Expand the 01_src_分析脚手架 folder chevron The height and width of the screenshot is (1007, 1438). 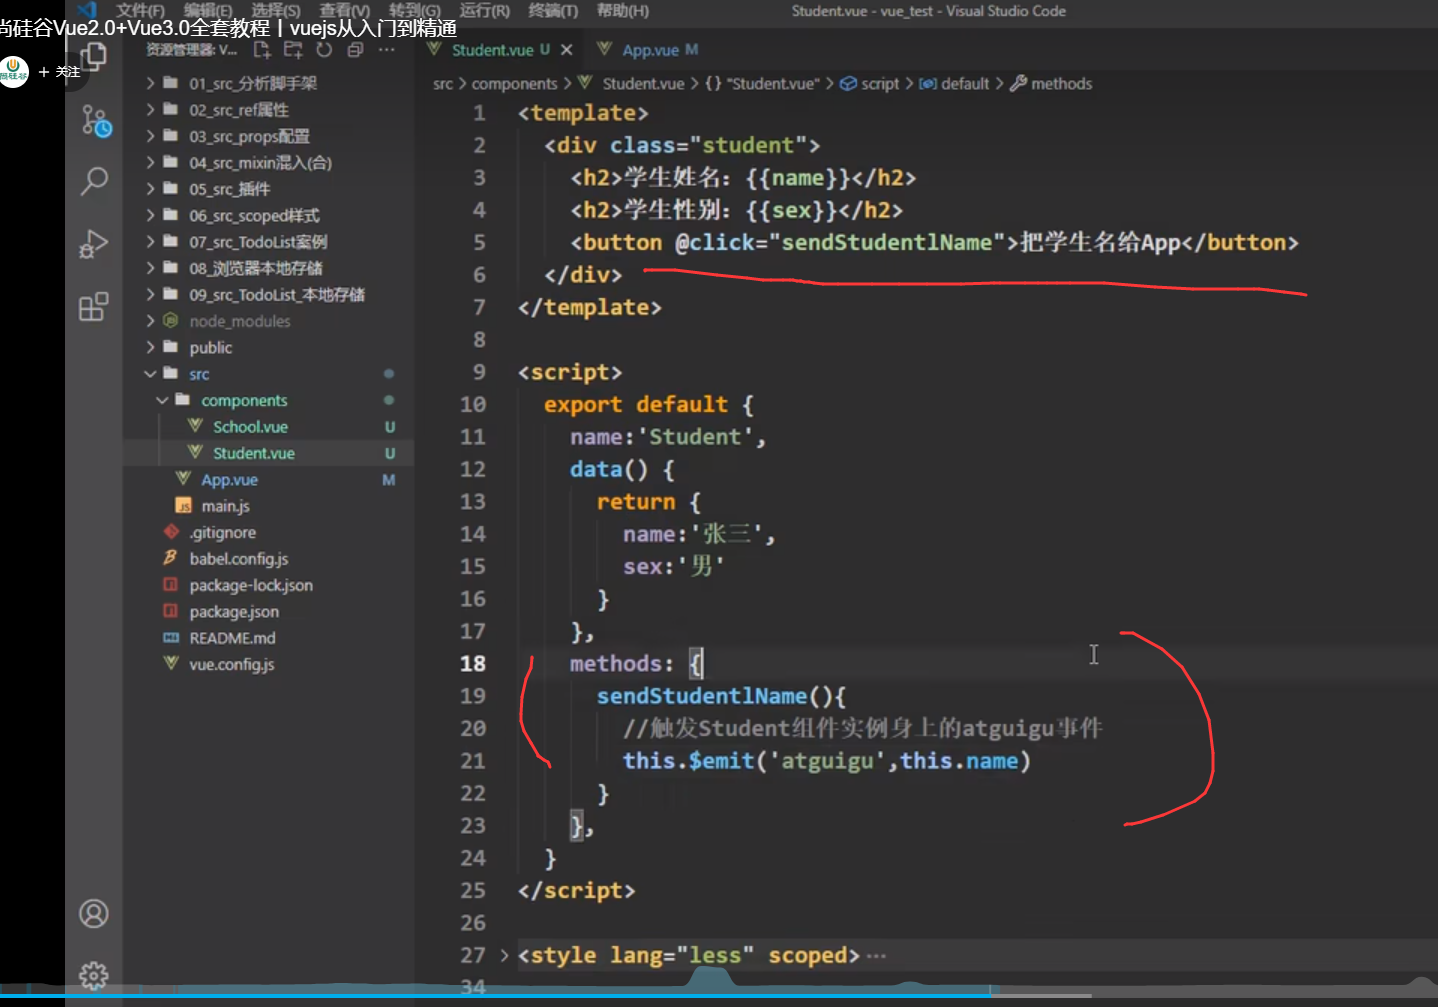pyautogui.click(x=150, y=83)
